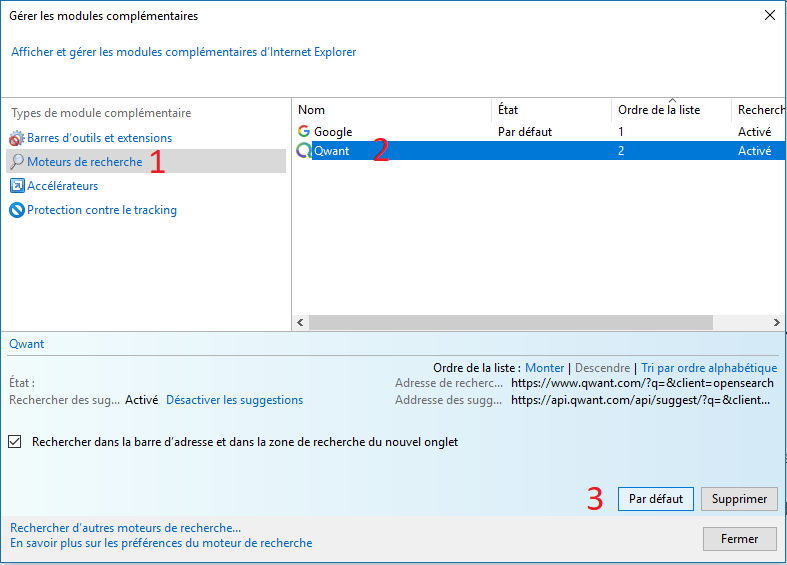Click Tri par ordre alphabétique link
Screen dimensions: 787x565
(708, 368)
